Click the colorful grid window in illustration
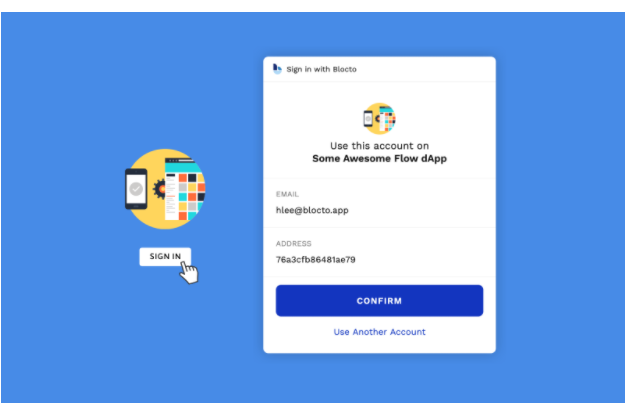Viewport: 632px width, 407px height. coord(185,189)
